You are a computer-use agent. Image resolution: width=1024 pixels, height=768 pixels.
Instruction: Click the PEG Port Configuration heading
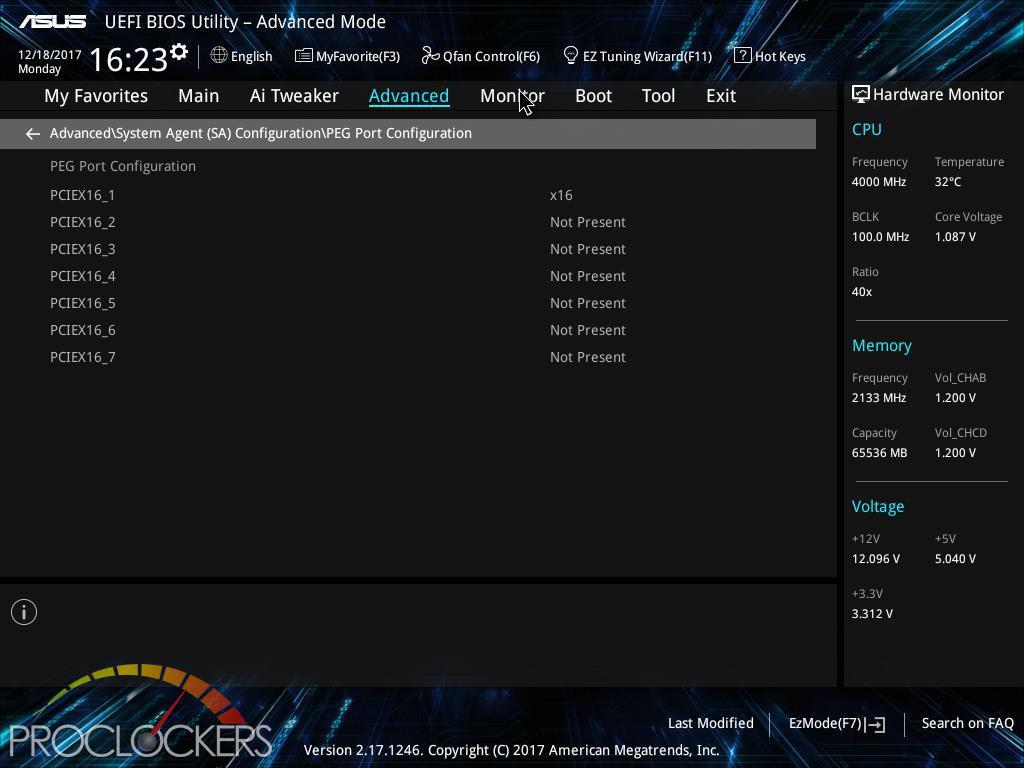tap(123, 167)
